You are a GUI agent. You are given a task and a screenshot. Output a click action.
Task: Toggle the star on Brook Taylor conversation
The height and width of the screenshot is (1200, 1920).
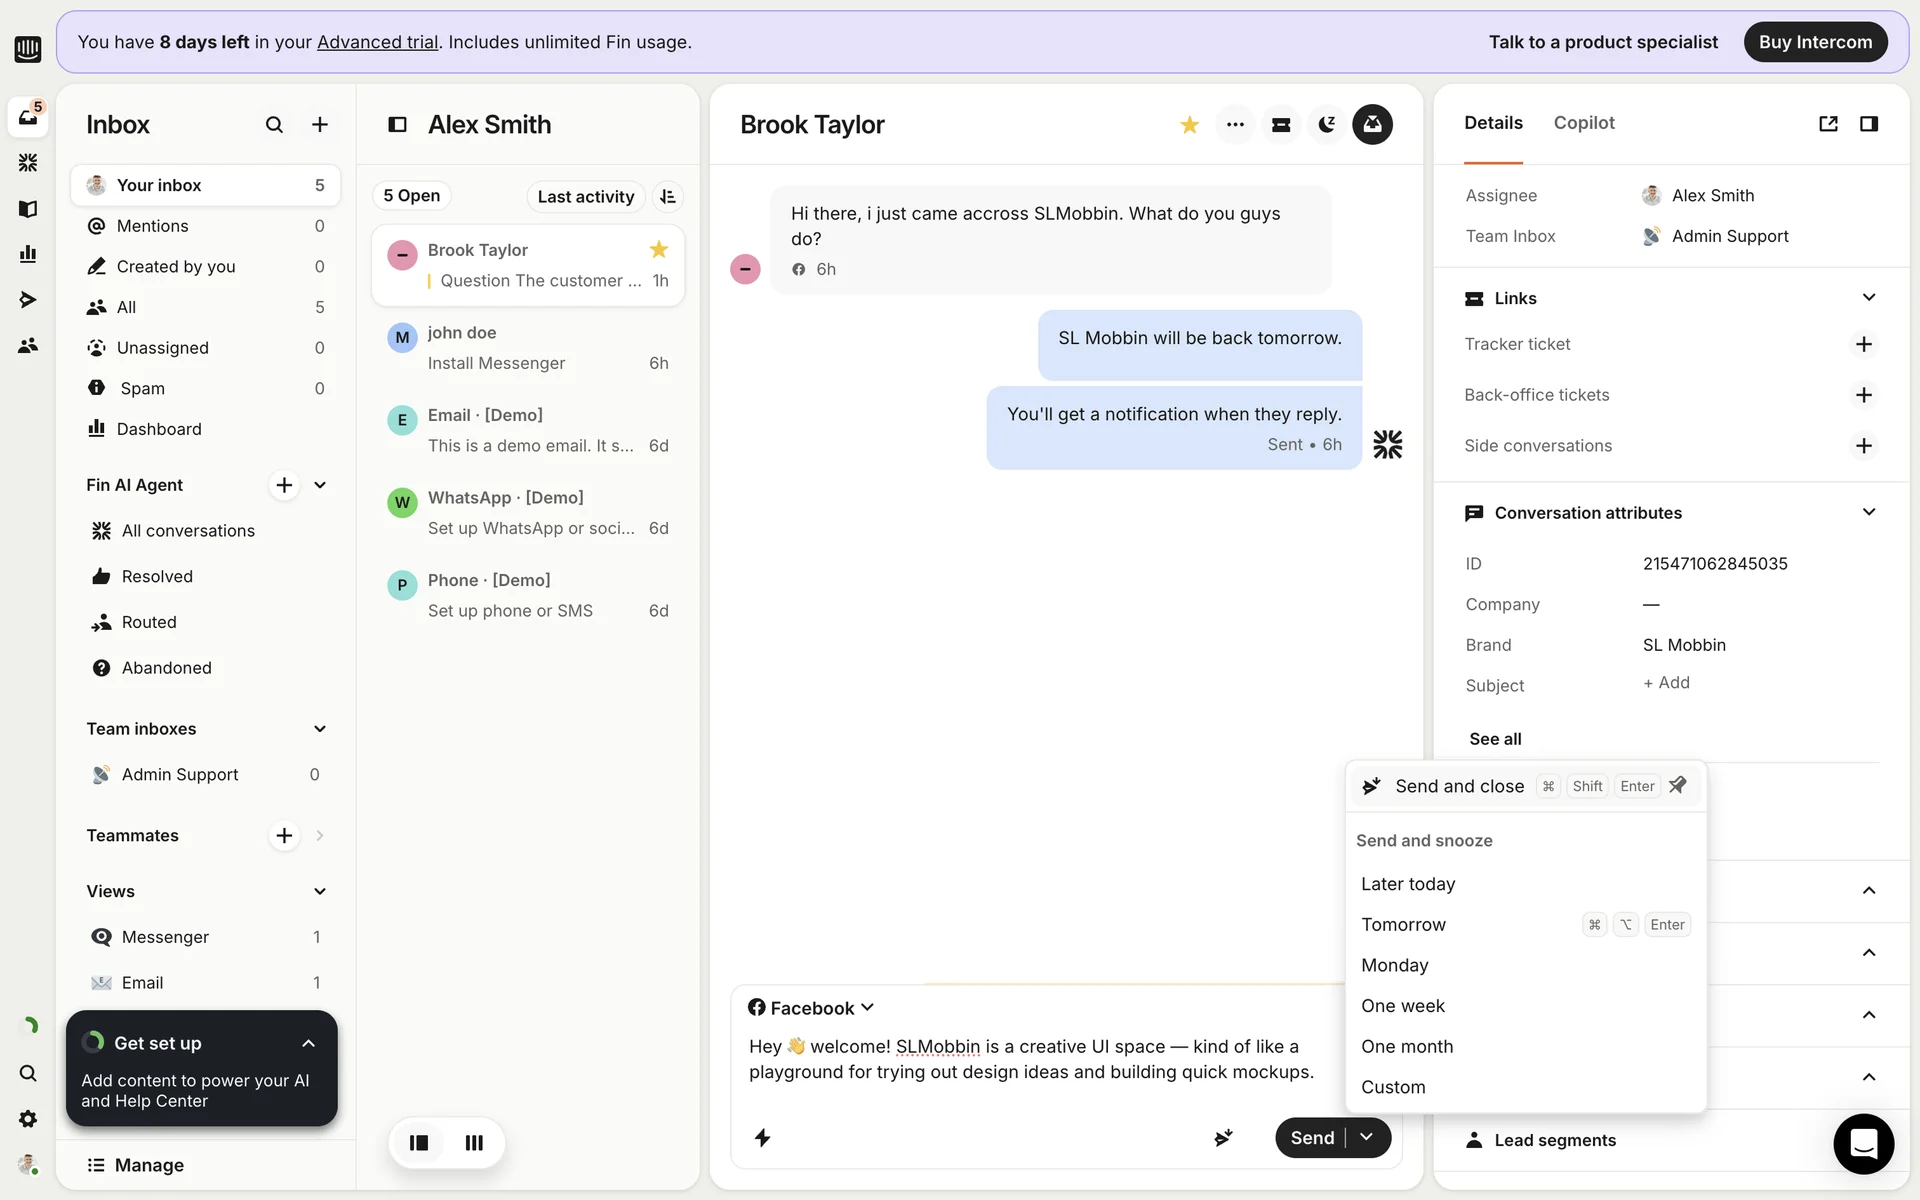[1189, 124]
